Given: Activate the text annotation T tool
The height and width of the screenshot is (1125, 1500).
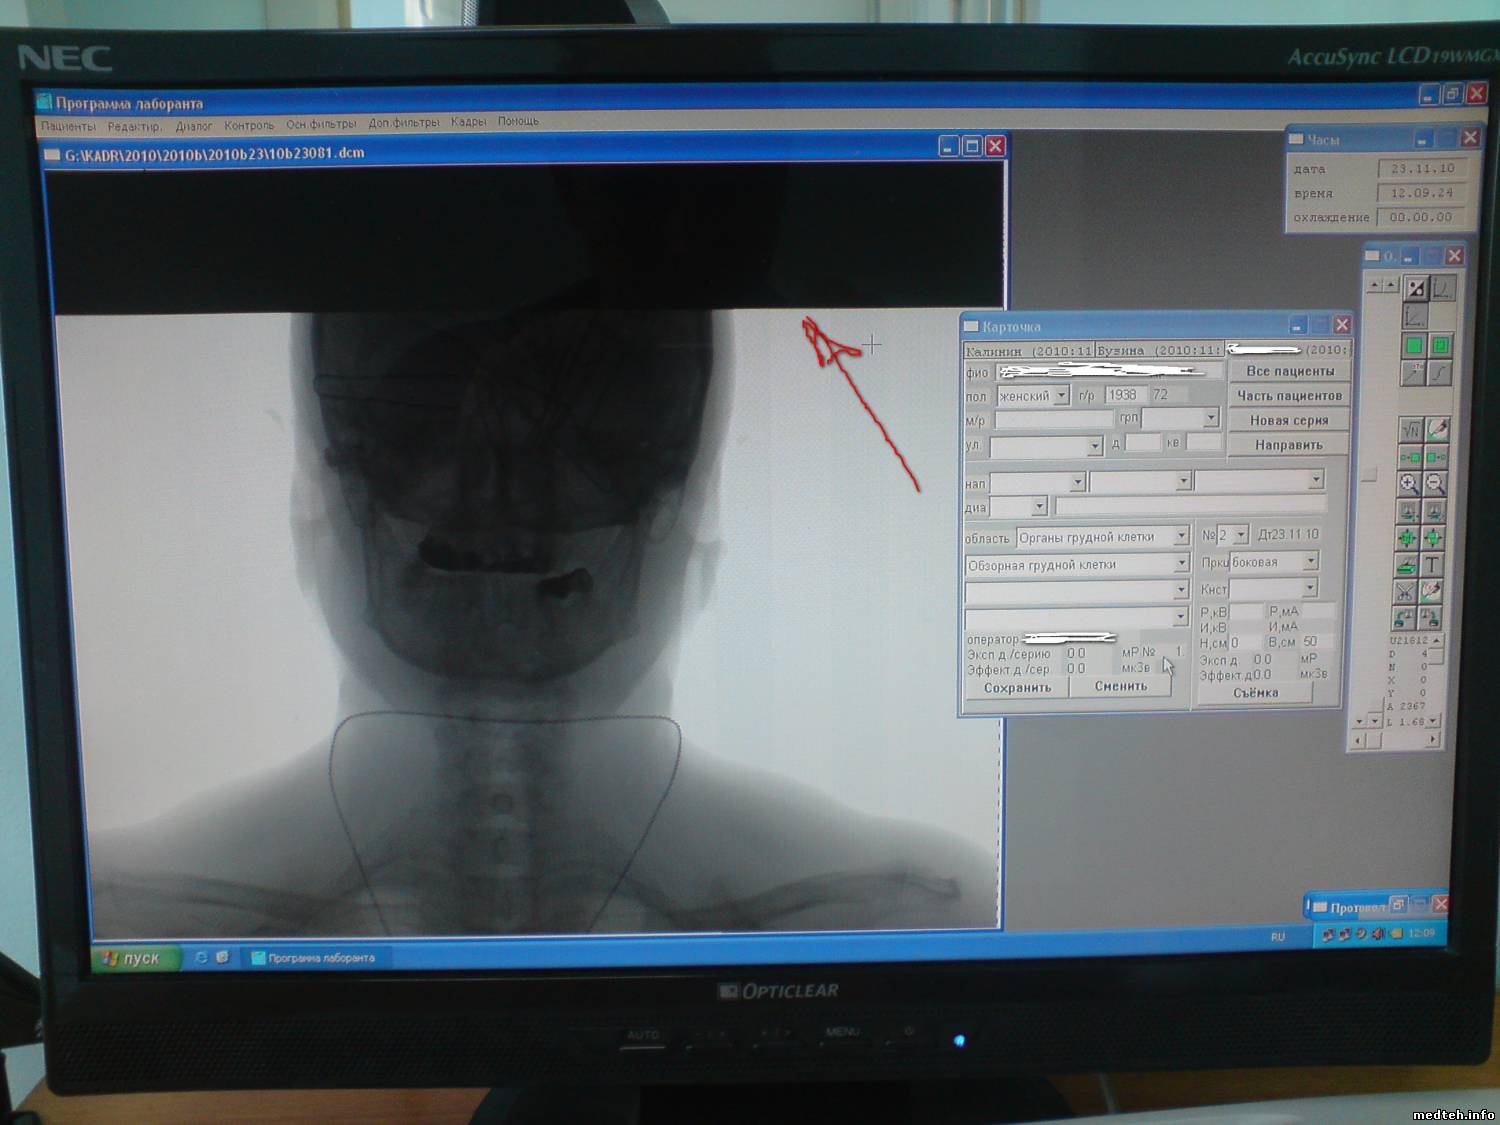Looking at the screenshot, I should click(1433, 565).
